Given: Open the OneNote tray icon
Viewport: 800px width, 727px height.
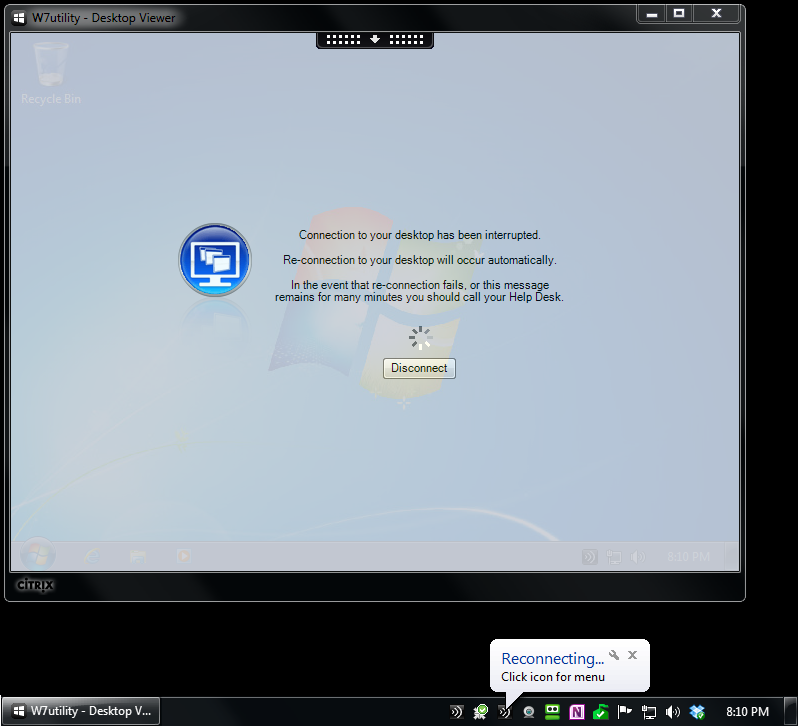Looking at the screenshot, I should coord(577,712).
